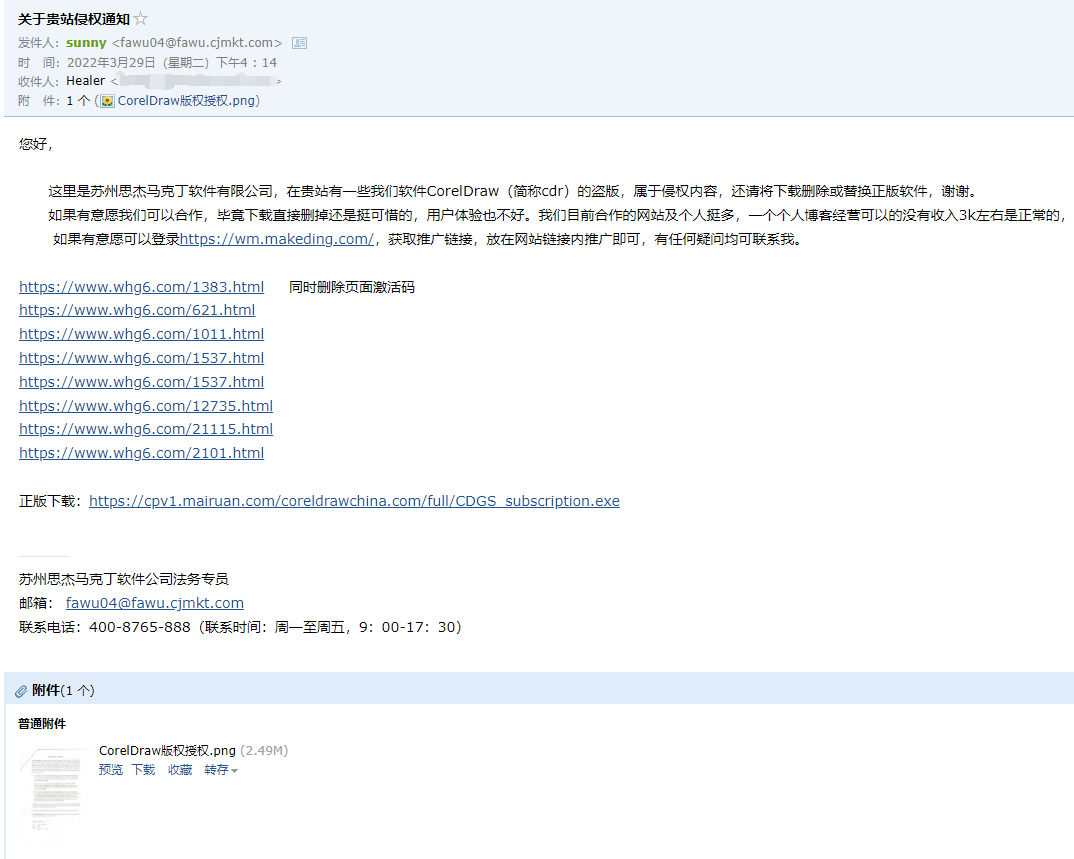Click 下载 to download the attachment
This screenshot has width=1074, height=859.
(143, 770)
